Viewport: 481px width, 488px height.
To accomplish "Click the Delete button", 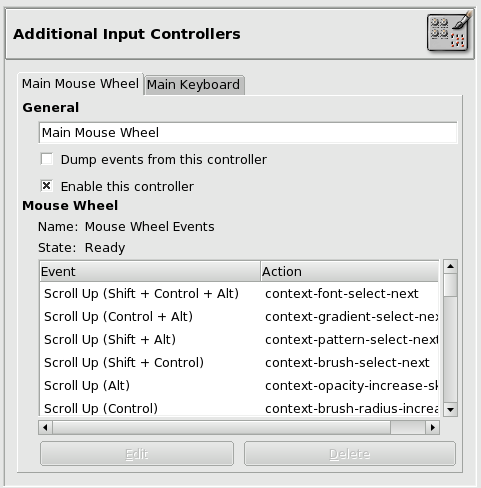I will pyautogui.click(x=350, y=454).
